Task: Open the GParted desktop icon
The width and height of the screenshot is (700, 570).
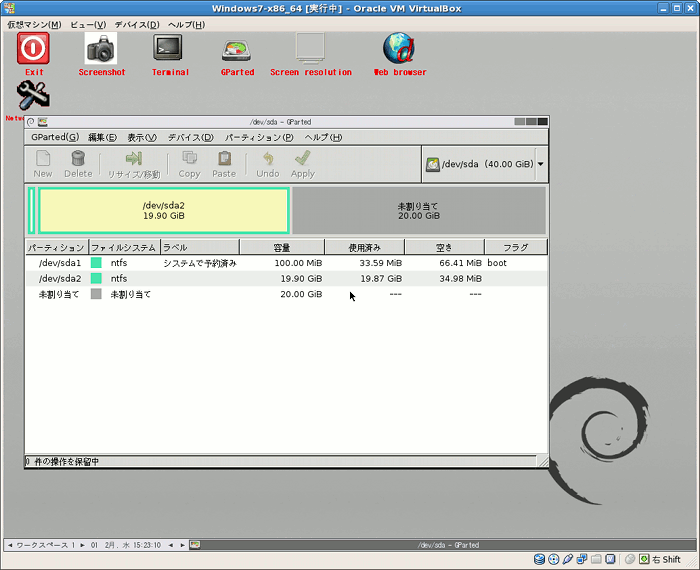Action: tap(237, 49)
